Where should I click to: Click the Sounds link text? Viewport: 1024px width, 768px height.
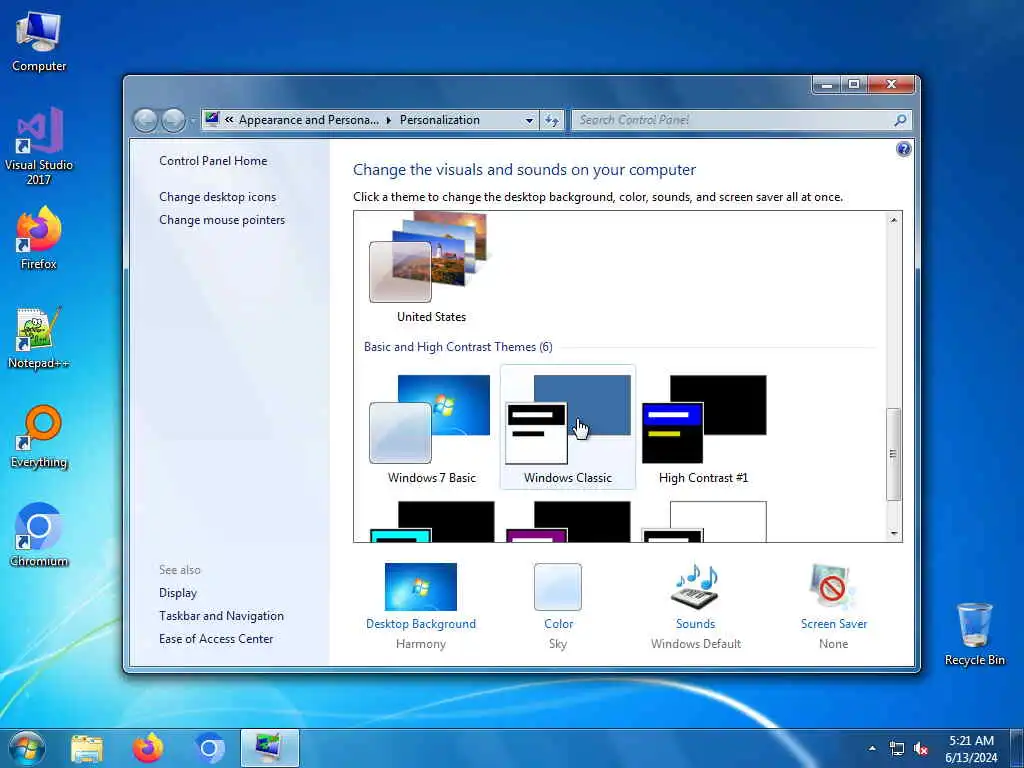tap(696, 624)
